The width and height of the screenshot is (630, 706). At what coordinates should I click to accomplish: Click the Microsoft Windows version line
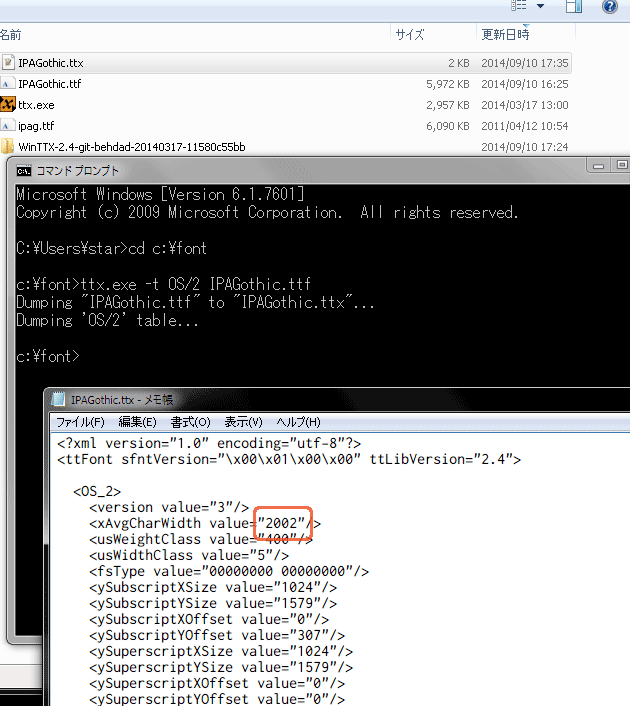click(160, 195)
